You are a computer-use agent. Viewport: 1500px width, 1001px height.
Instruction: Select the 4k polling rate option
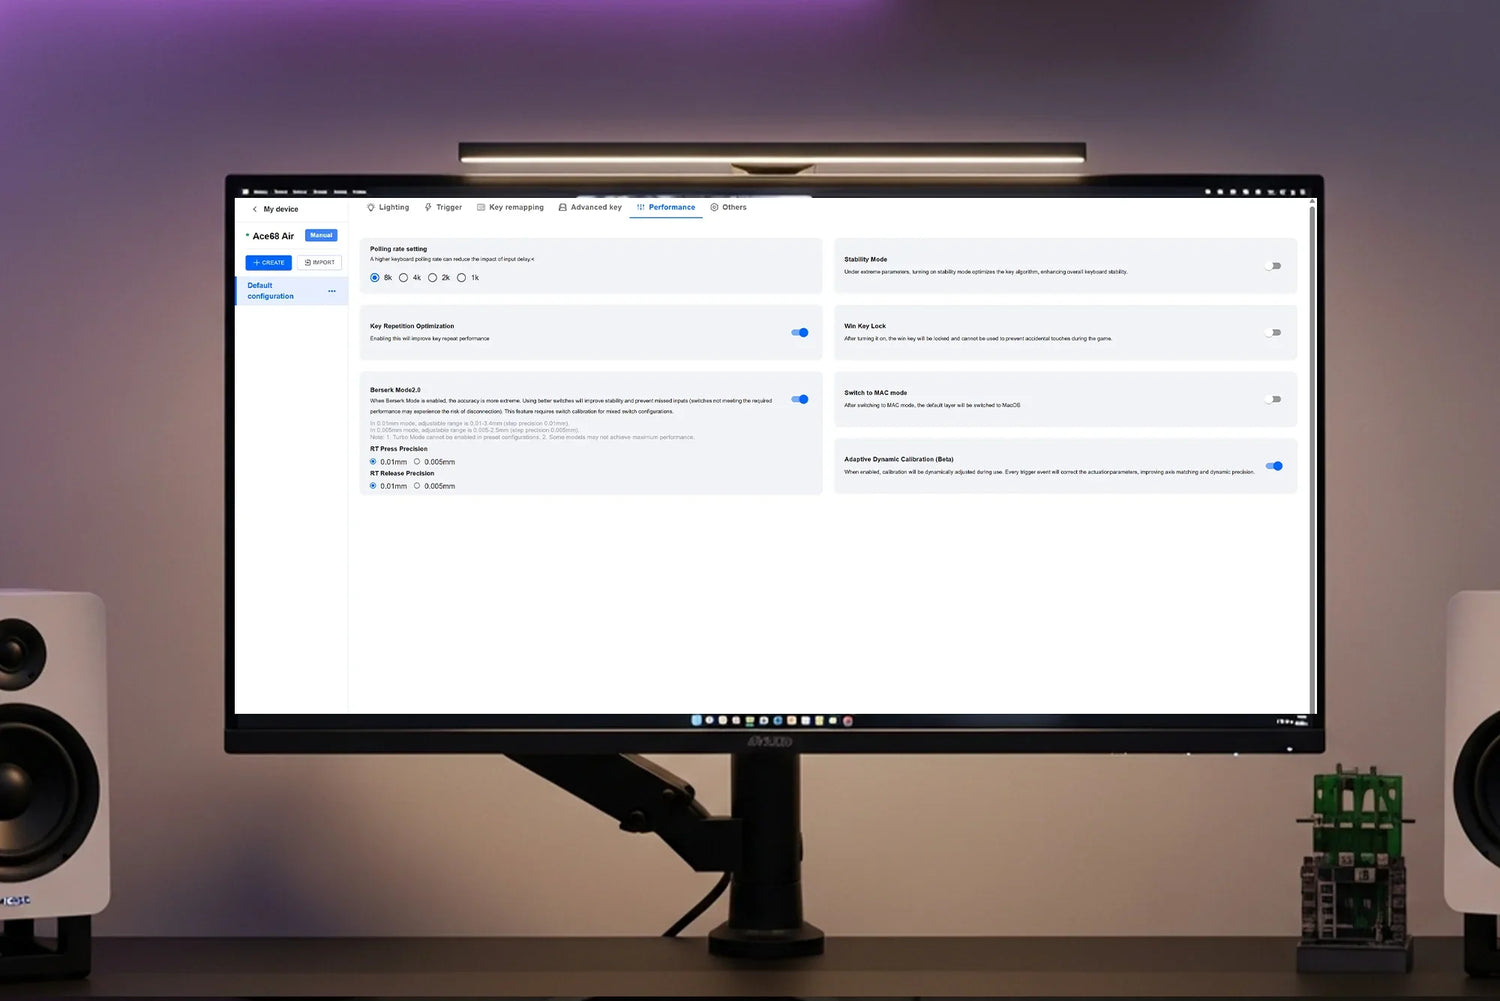click(x=404, y=277)
